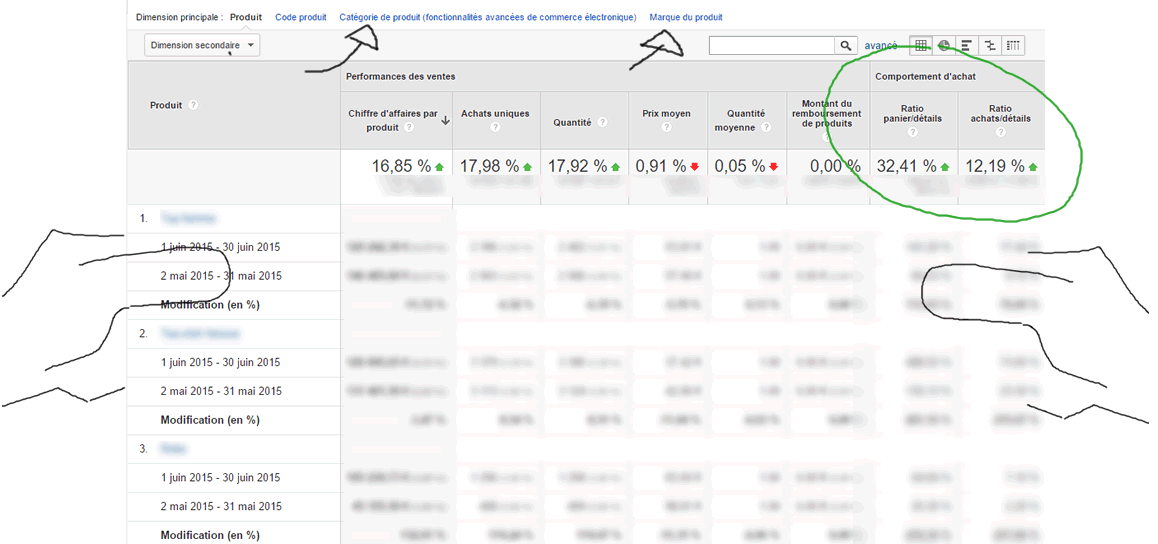Click help icon beside Quantité header
This screenshot has width=1158, height=544.
[603, 122]
